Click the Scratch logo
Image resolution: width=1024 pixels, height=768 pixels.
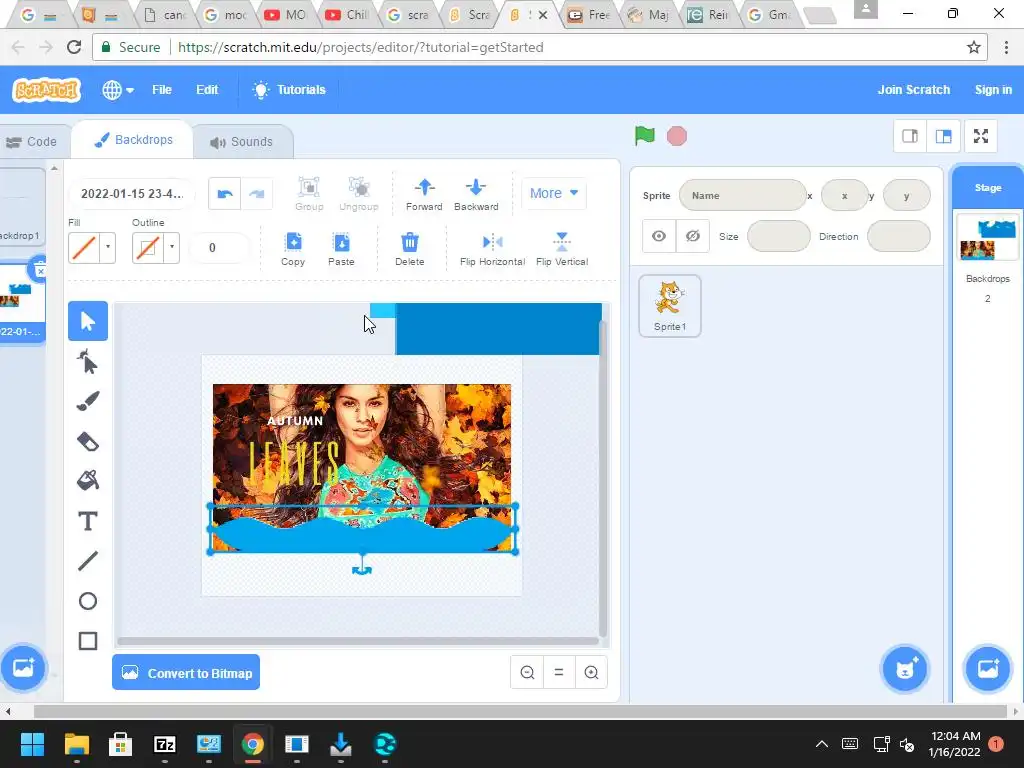[x=46, y=90]
